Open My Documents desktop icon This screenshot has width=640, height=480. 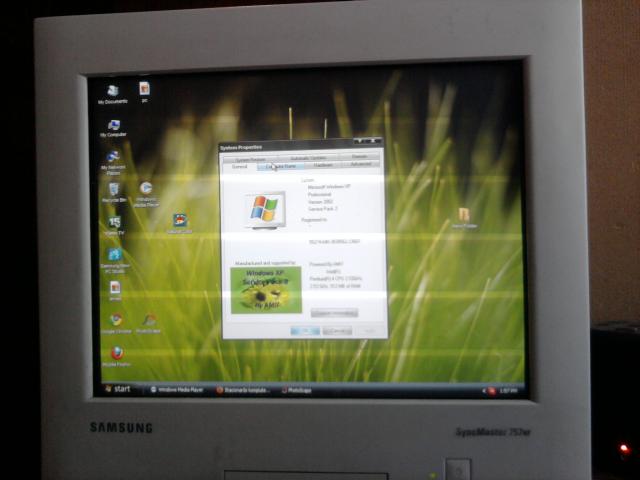coord(112,92)
